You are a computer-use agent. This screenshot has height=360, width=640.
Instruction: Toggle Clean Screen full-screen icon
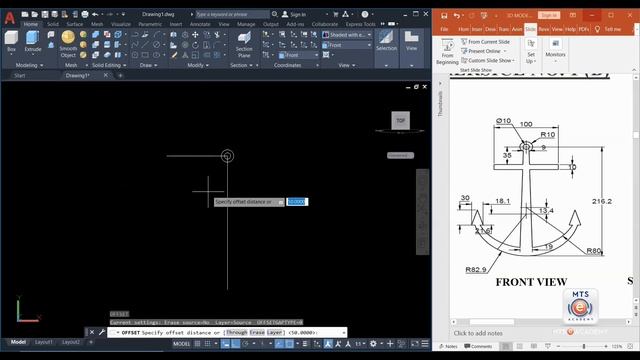(415, 344)
